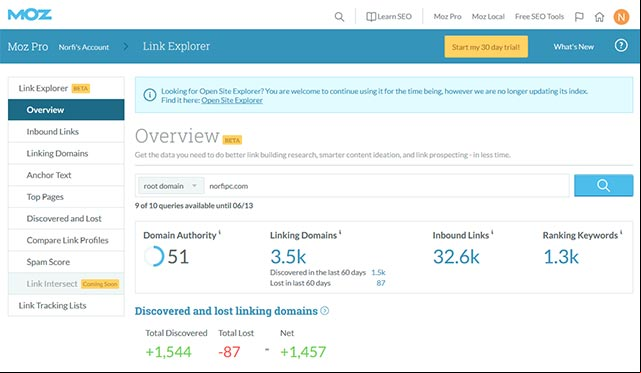
Task: Open the root domain dropdown
Action: (x=170, y=186)
